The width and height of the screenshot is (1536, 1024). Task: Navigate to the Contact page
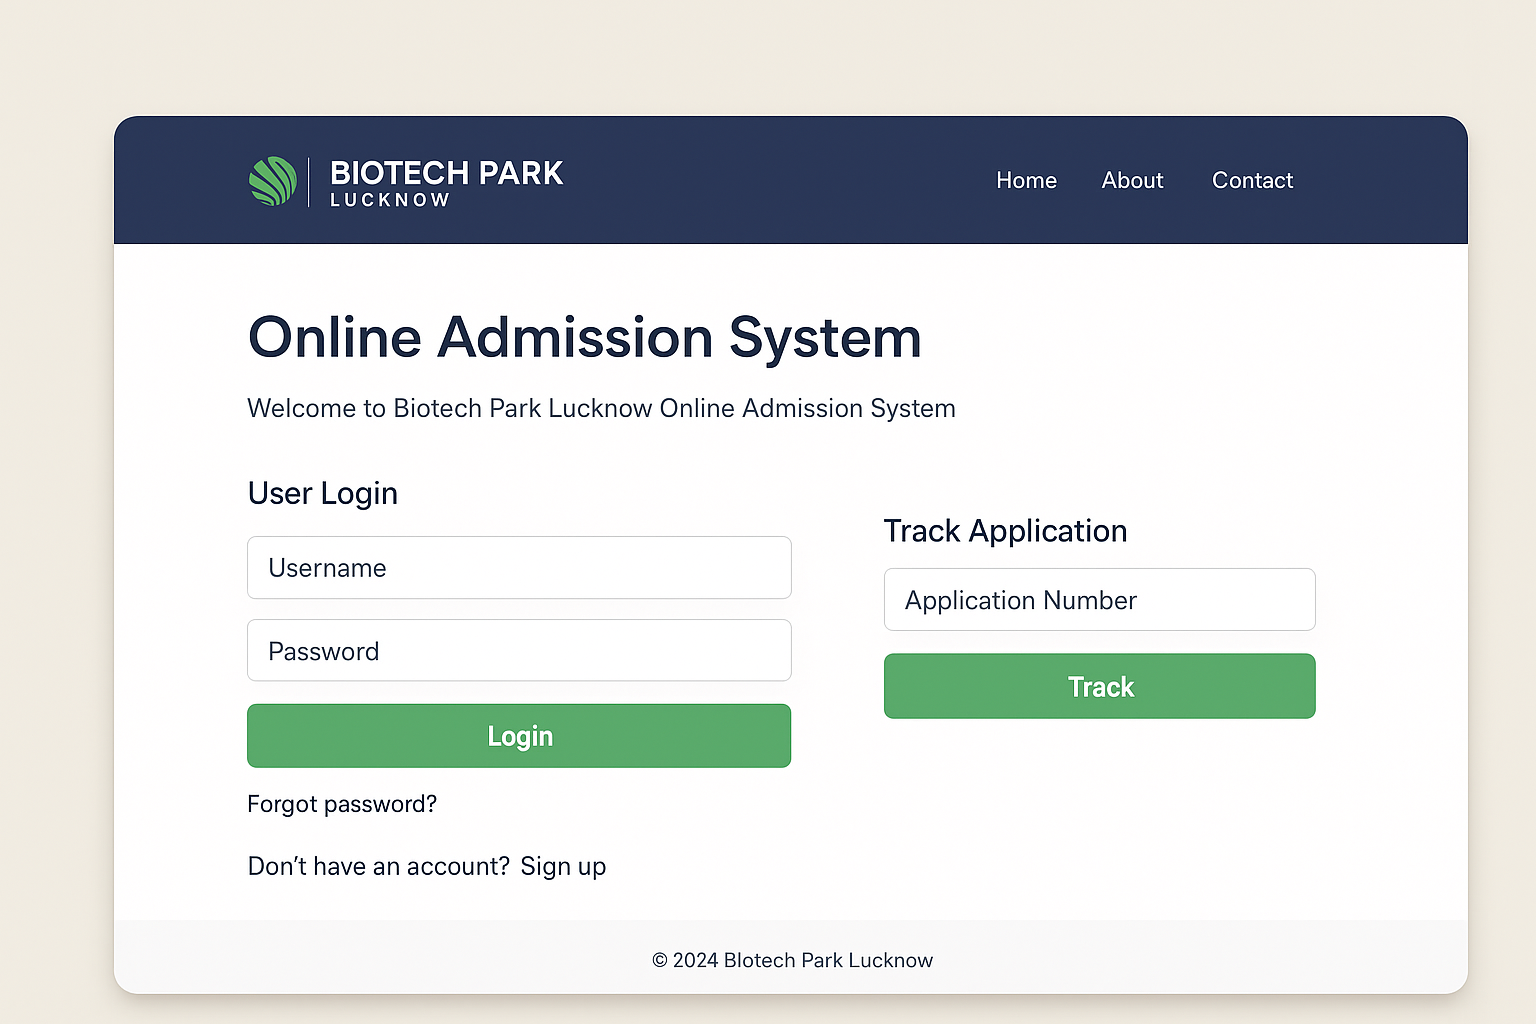(1252, 181)
